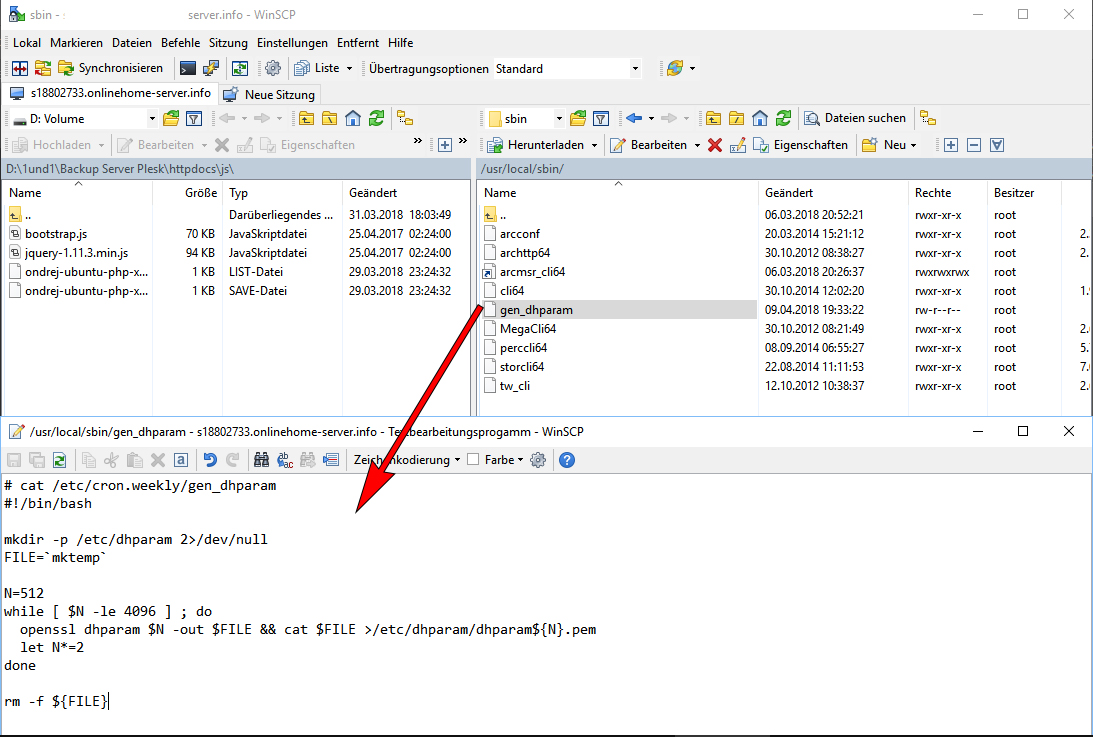
Task: Switch to the Neue Sitzung tab
Action: click(270, 95)
